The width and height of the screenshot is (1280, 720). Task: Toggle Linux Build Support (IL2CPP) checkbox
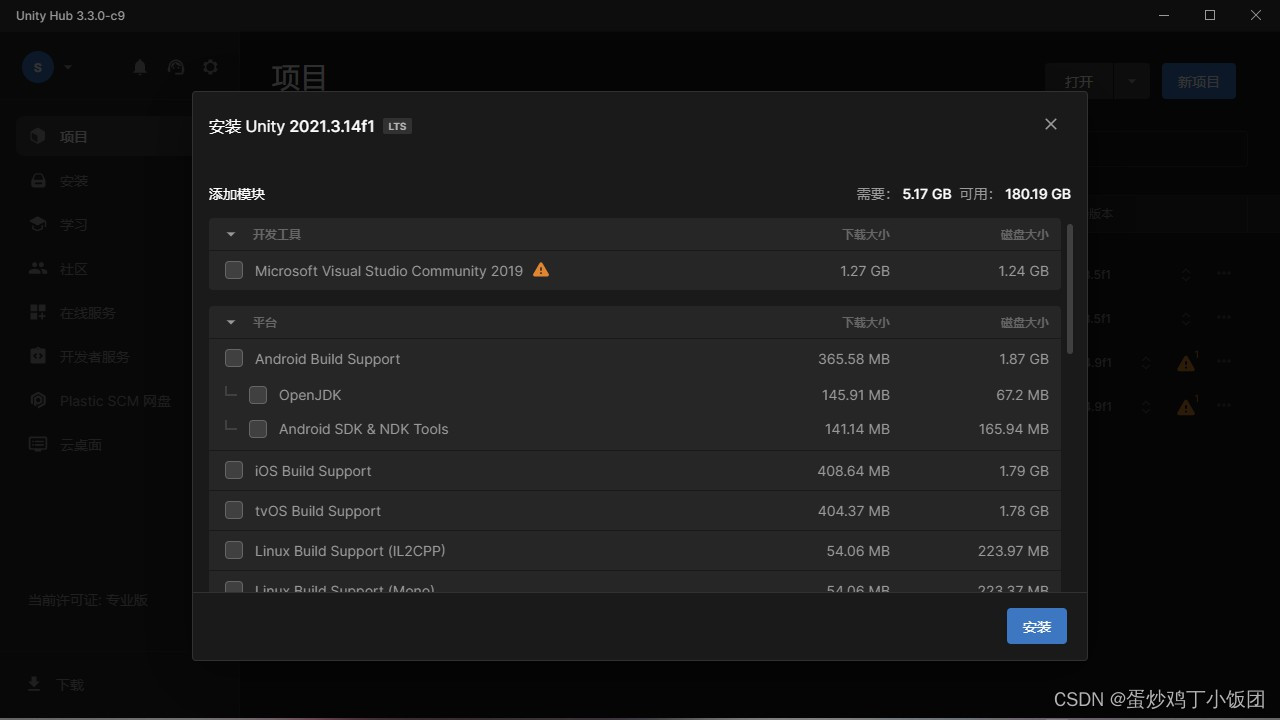(x=234, y=550)
